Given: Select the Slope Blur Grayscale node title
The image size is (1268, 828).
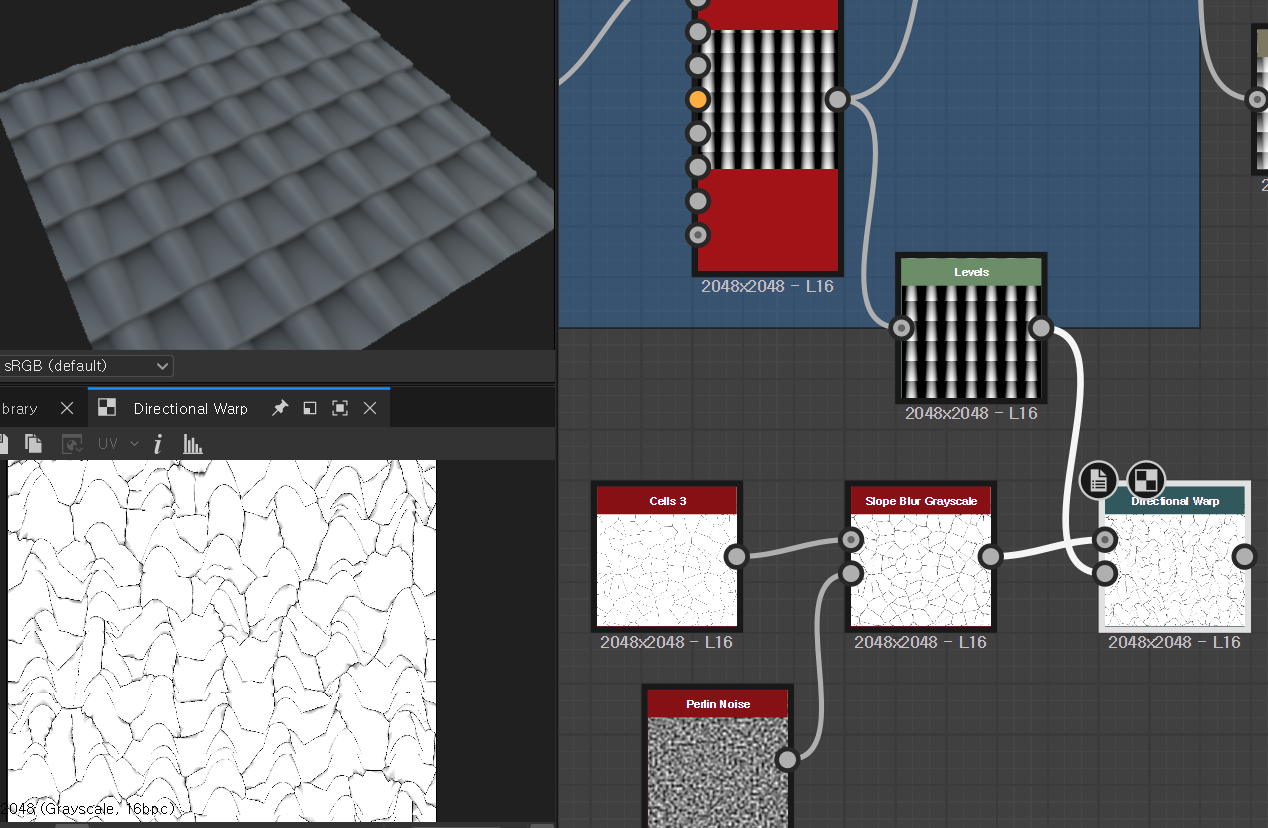Looking at the screenshot, I should (x=921, y=501).
